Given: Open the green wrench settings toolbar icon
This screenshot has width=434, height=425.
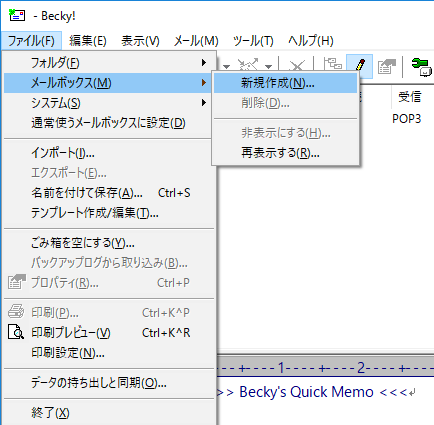Looking at the screenshot, I should pyautogui.click(x=422, y=67).
